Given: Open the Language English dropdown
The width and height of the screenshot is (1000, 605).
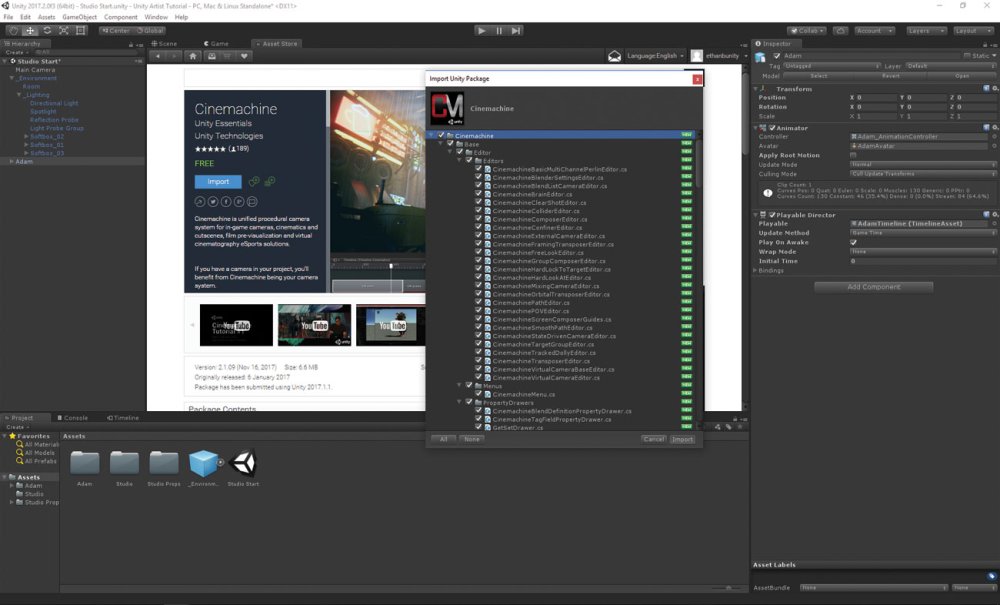Looking at the screenshot, I should tap(655, 56).
